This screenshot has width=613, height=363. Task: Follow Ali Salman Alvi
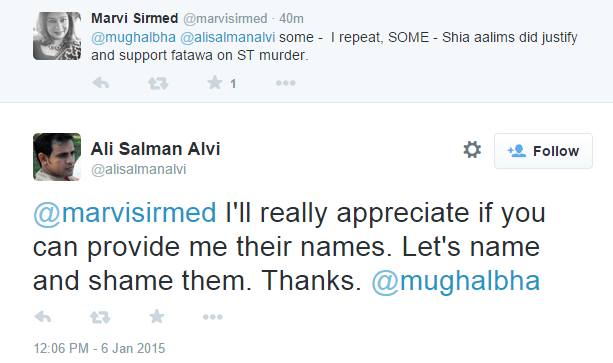click(543, 151)
